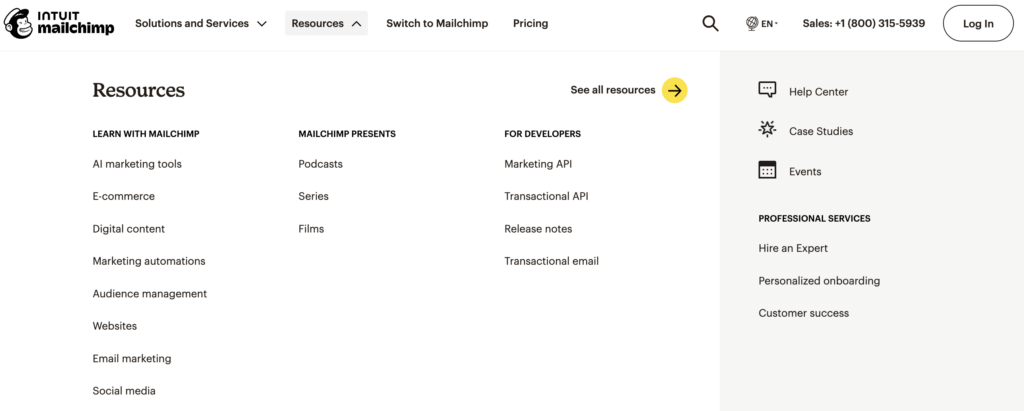Open AI marketing tools link
The image size is (1024, 411).
(137, 164)
